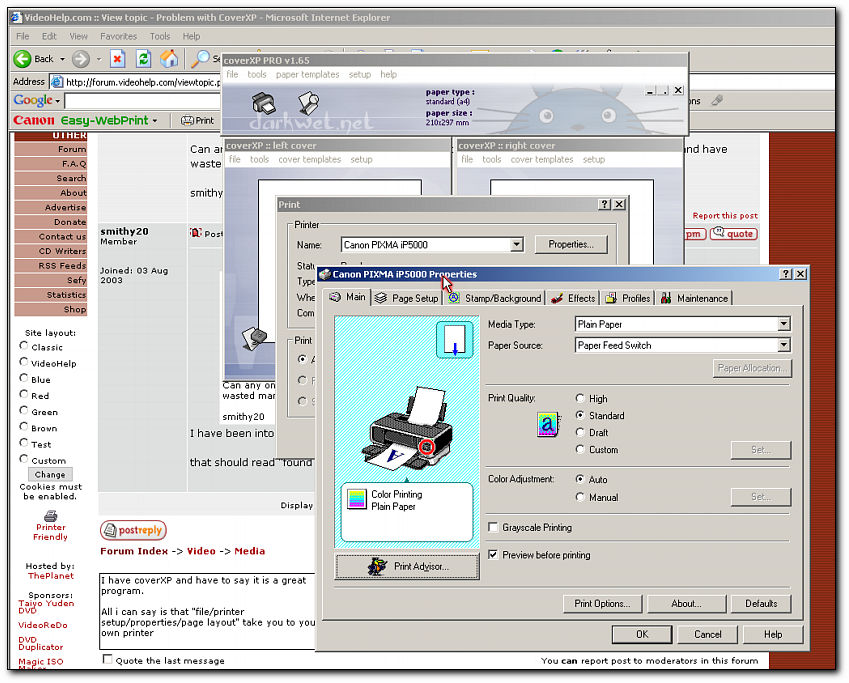Switch to the Effects tab
Screen dimensions: 849x683
(x=573, y=298)
